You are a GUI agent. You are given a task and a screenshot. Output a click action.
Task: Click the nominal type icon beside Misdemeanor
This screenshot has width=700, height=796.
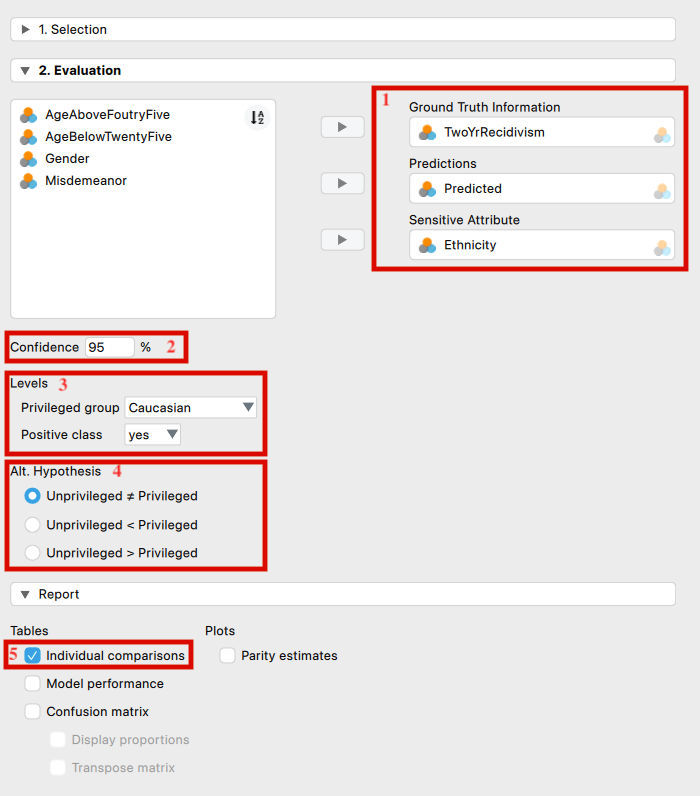pos(28,181)
